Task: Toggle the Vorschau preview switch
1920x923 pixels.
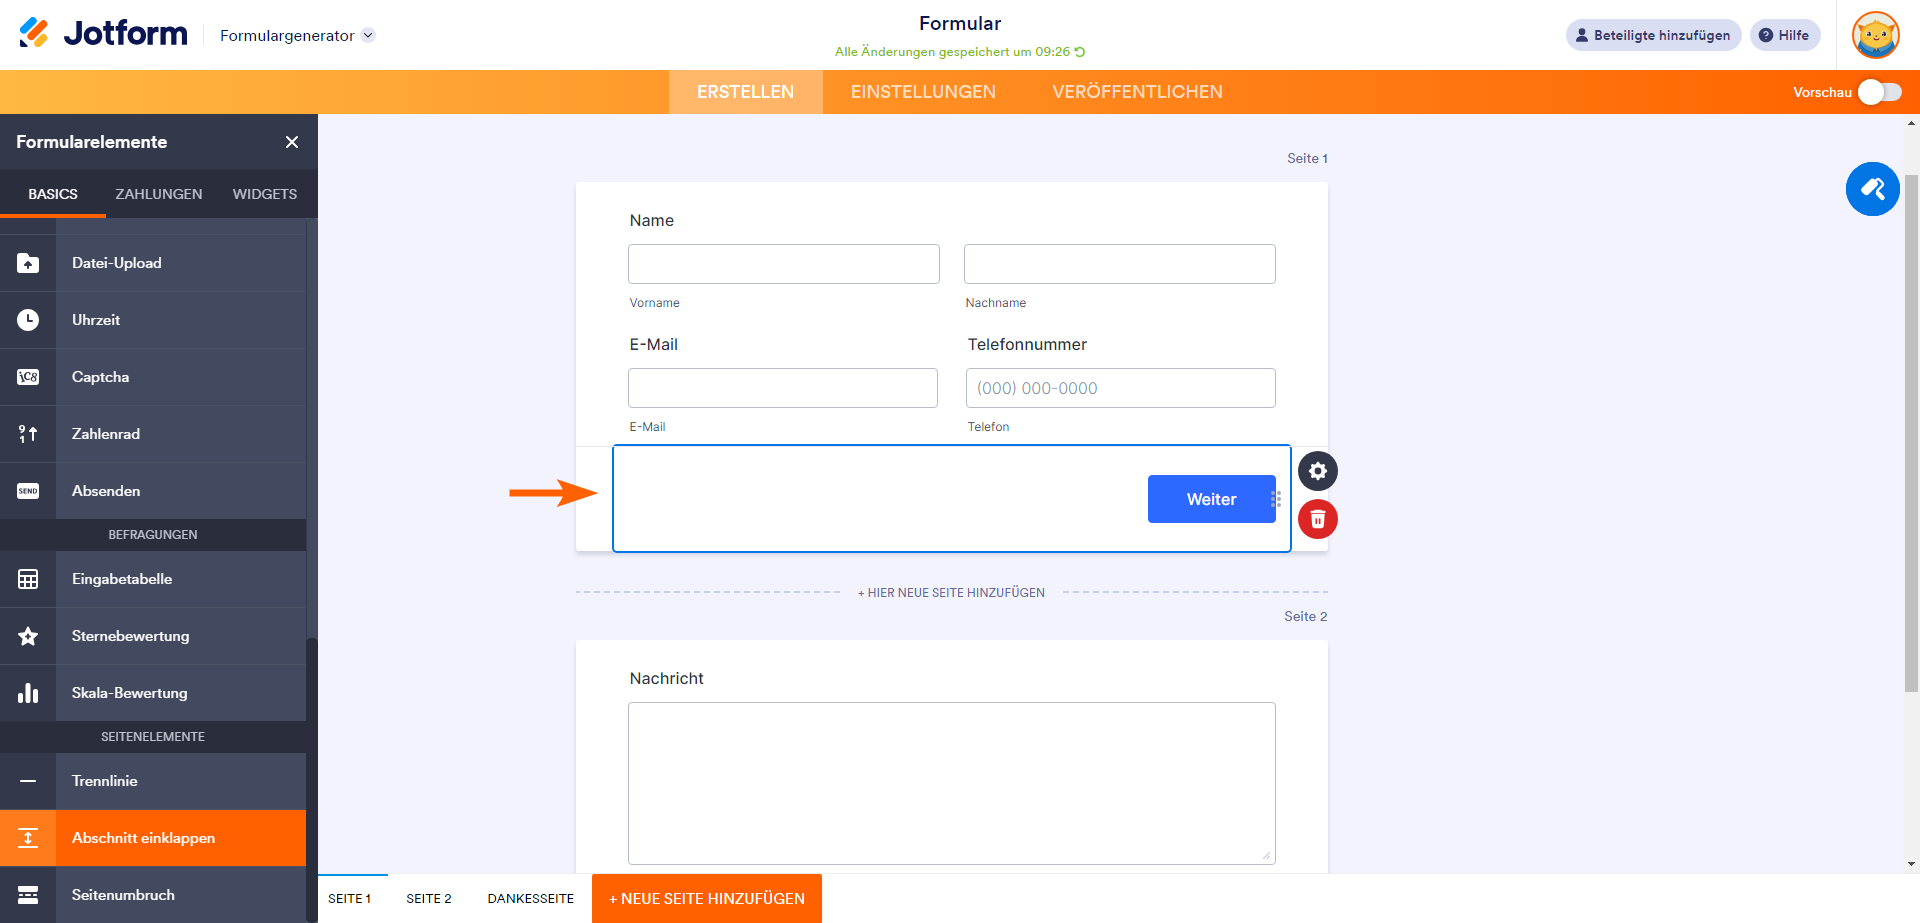Action: [1879, 92]
